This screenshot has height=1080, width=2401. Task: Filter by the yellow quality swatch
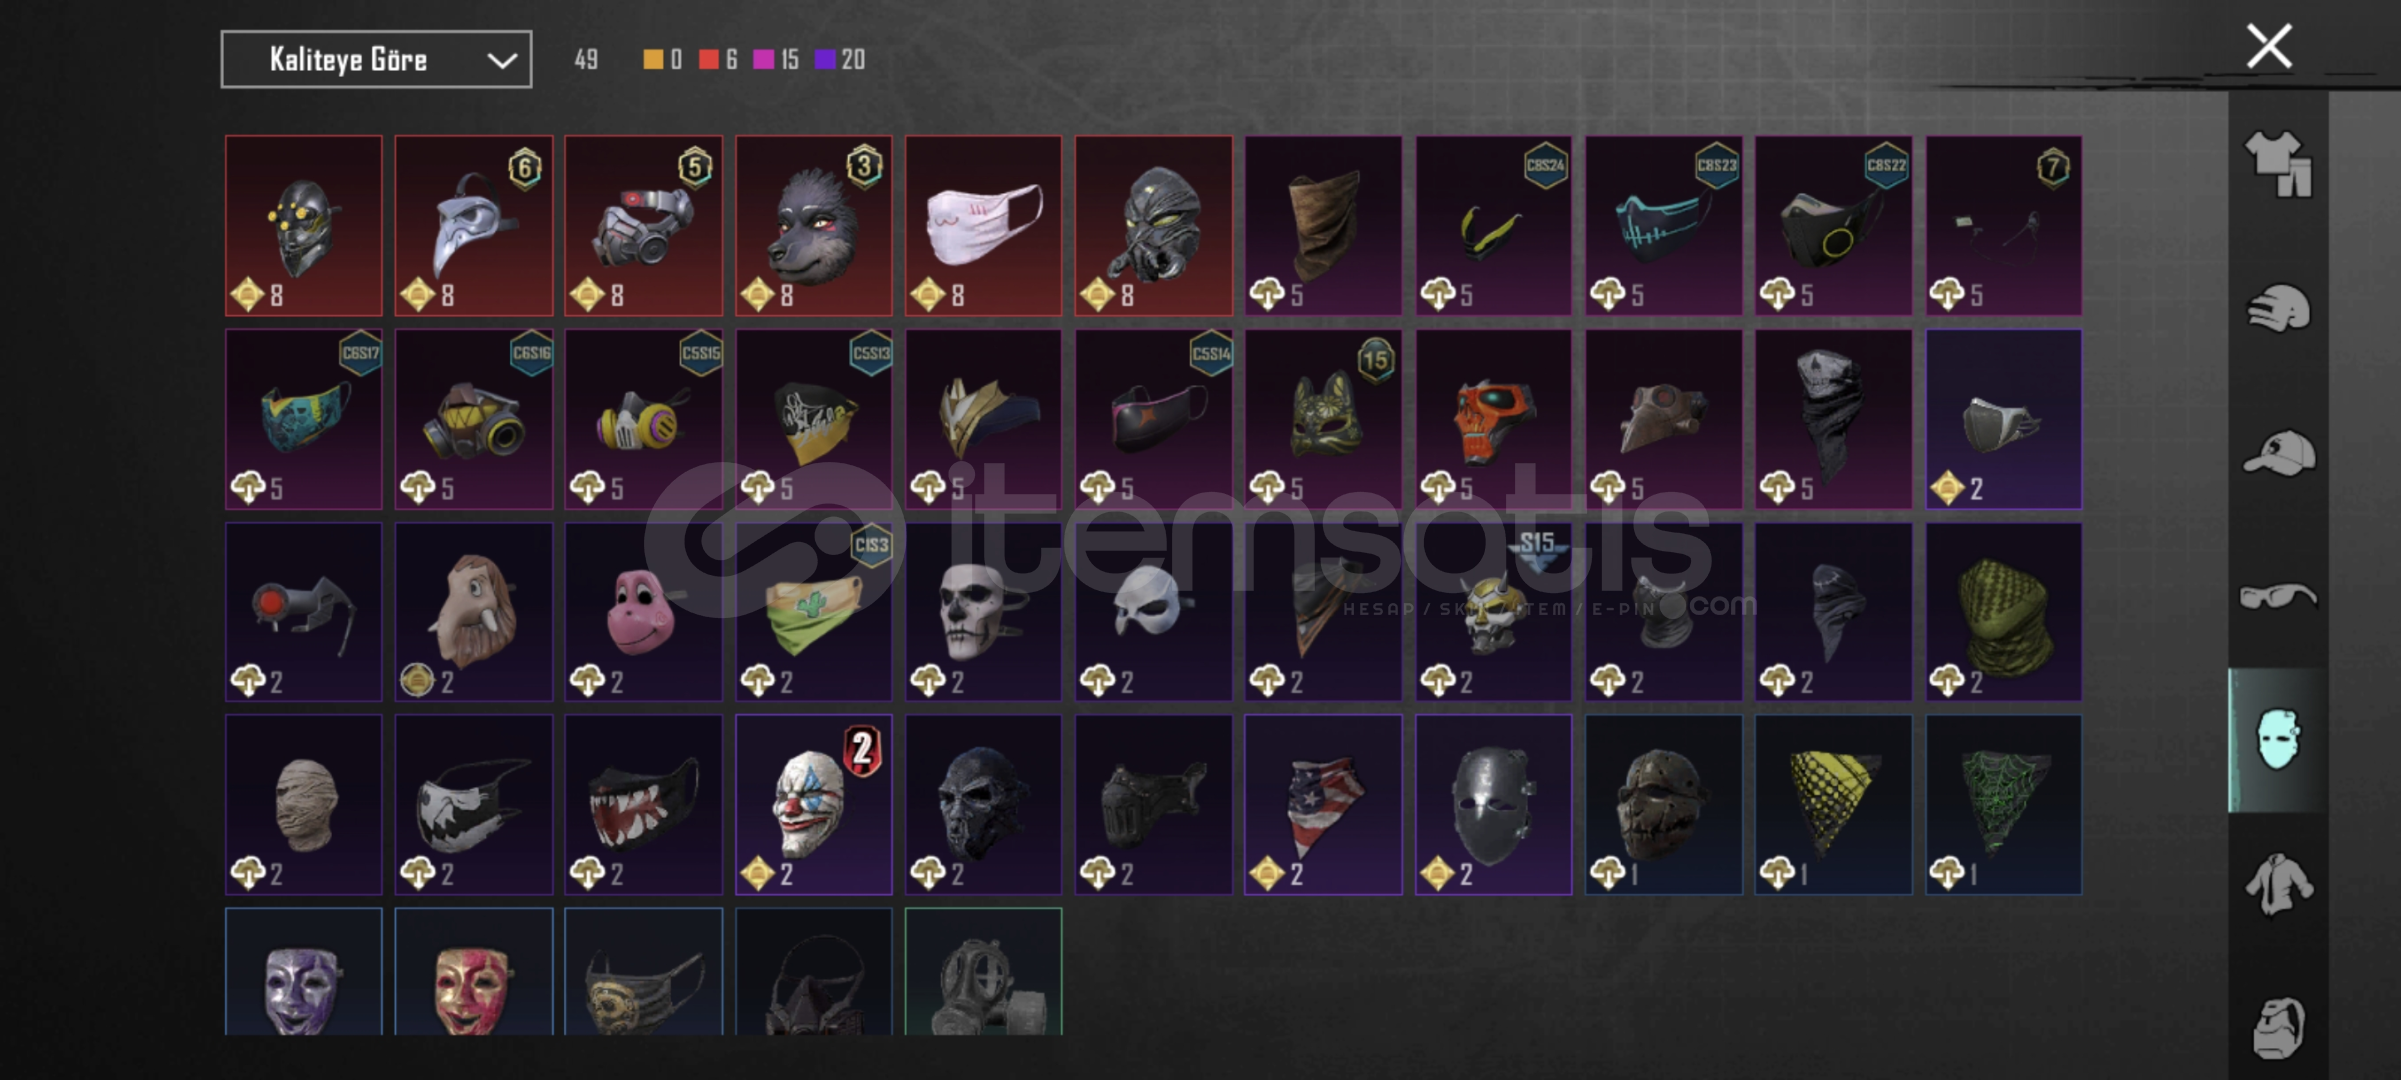[x=653, y=60]
